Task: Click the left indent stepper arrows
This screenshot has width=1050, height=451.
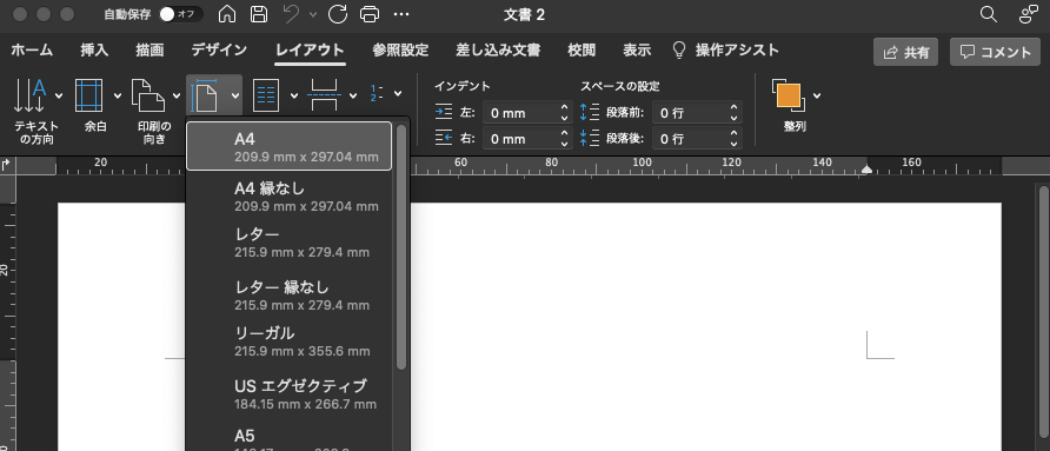Action: click(x=565, y=113)
